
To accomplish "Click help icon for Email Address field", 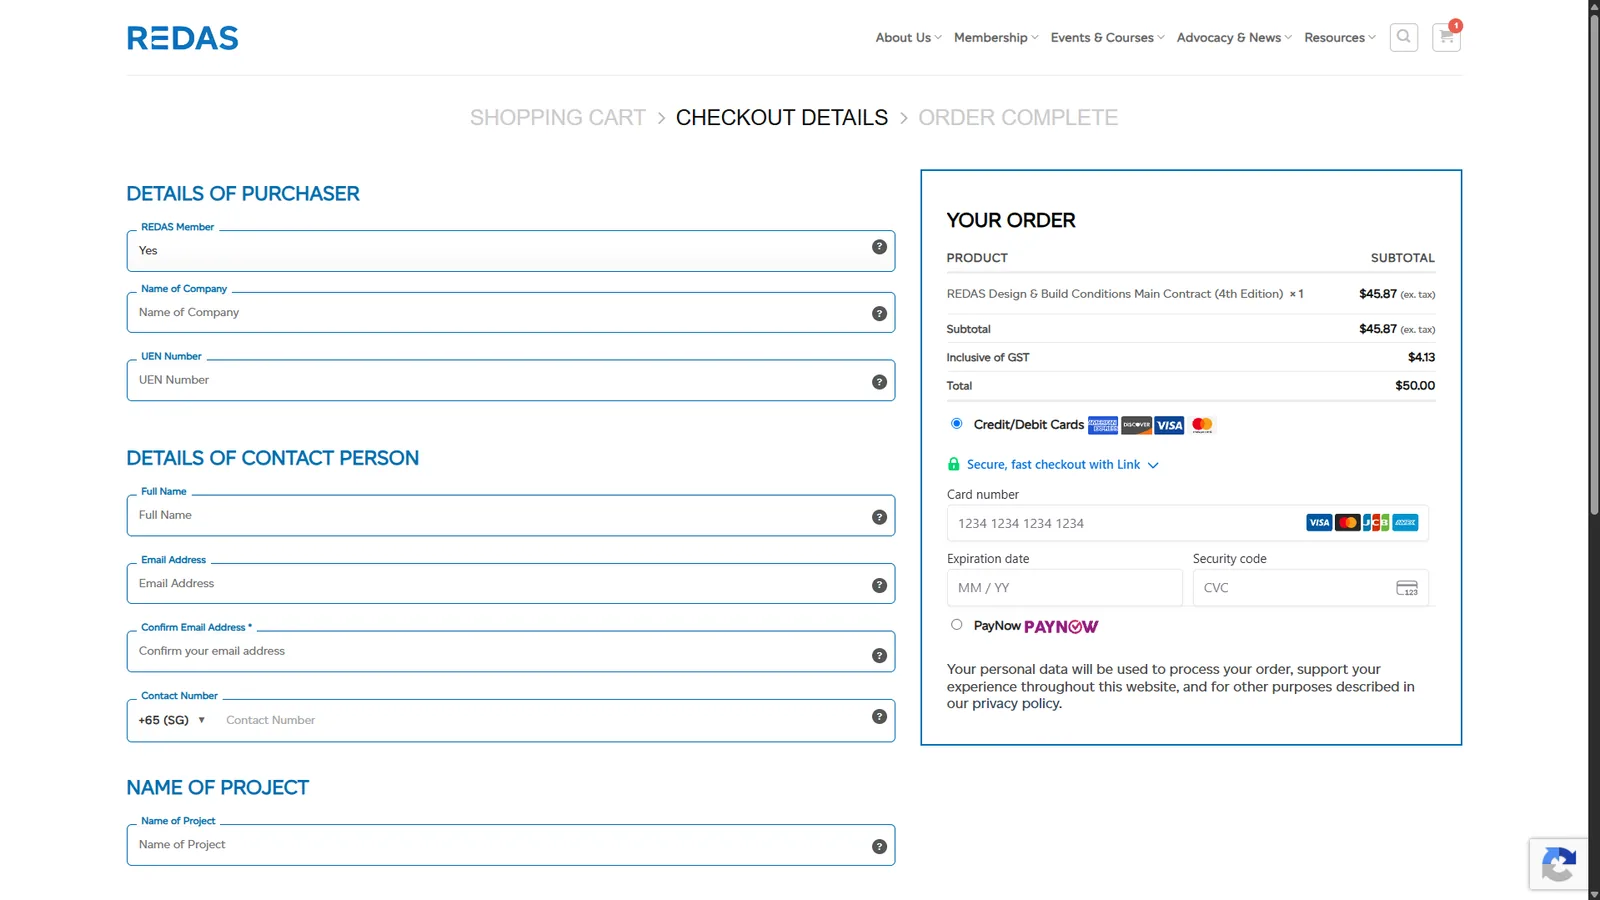I will point(879,586).
